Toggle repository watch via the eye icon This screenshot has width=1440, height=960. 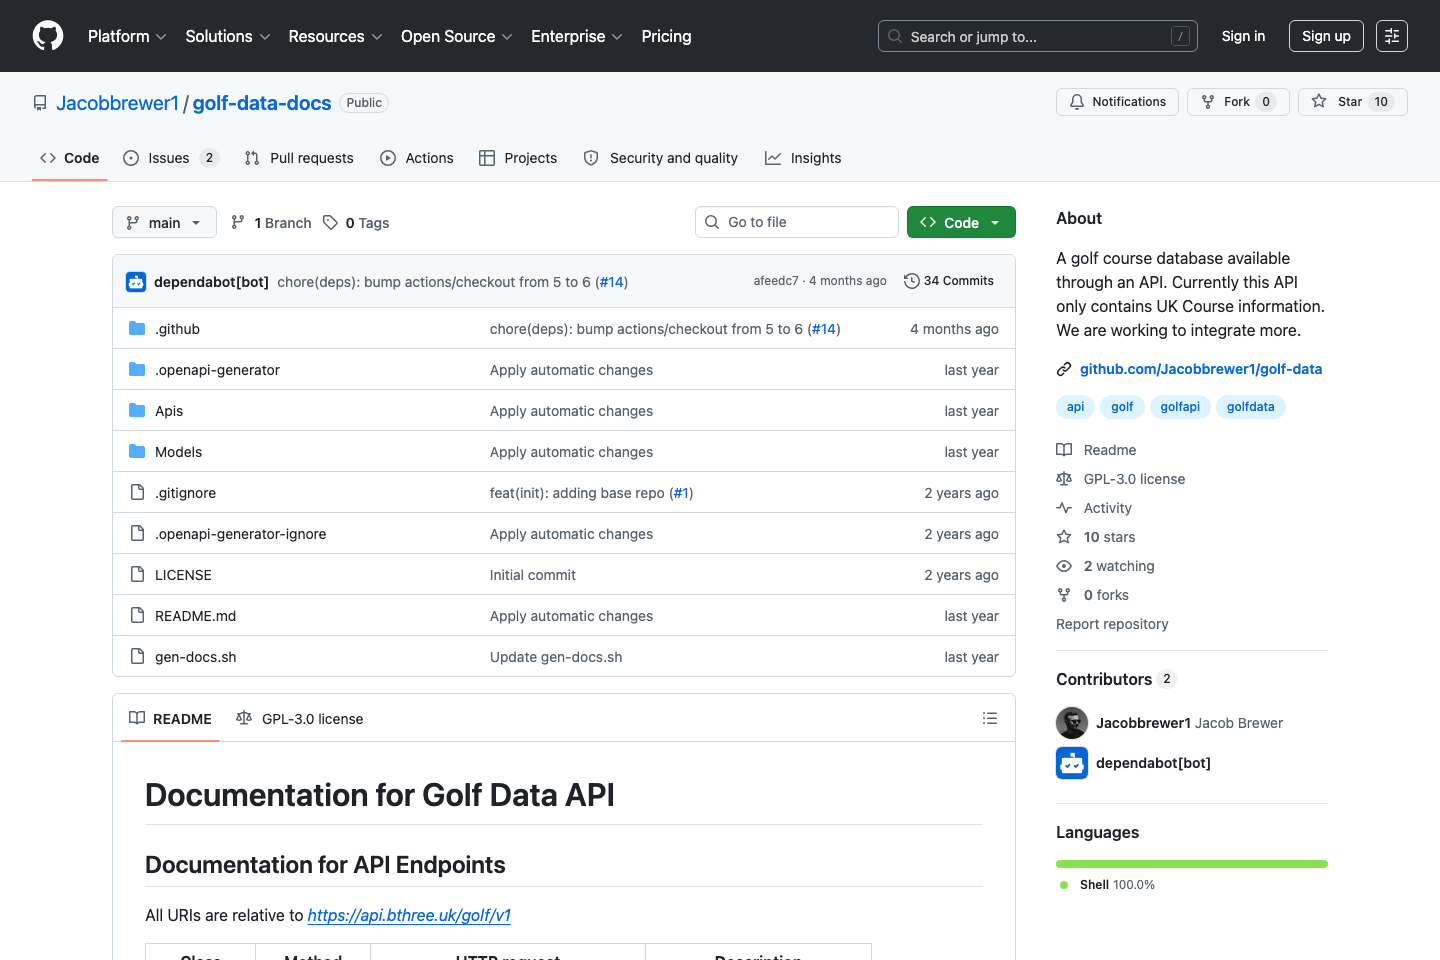coord(1064,565)
